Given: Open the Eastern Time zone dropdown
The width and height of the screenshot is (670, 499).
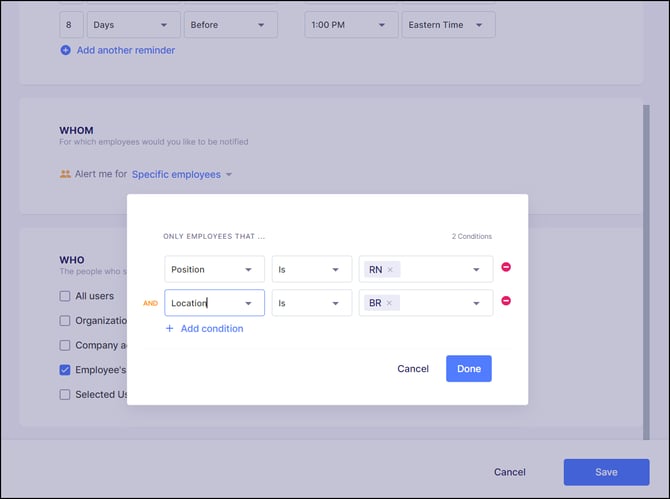Looking at the screenshot, I should tap(449, 25).
